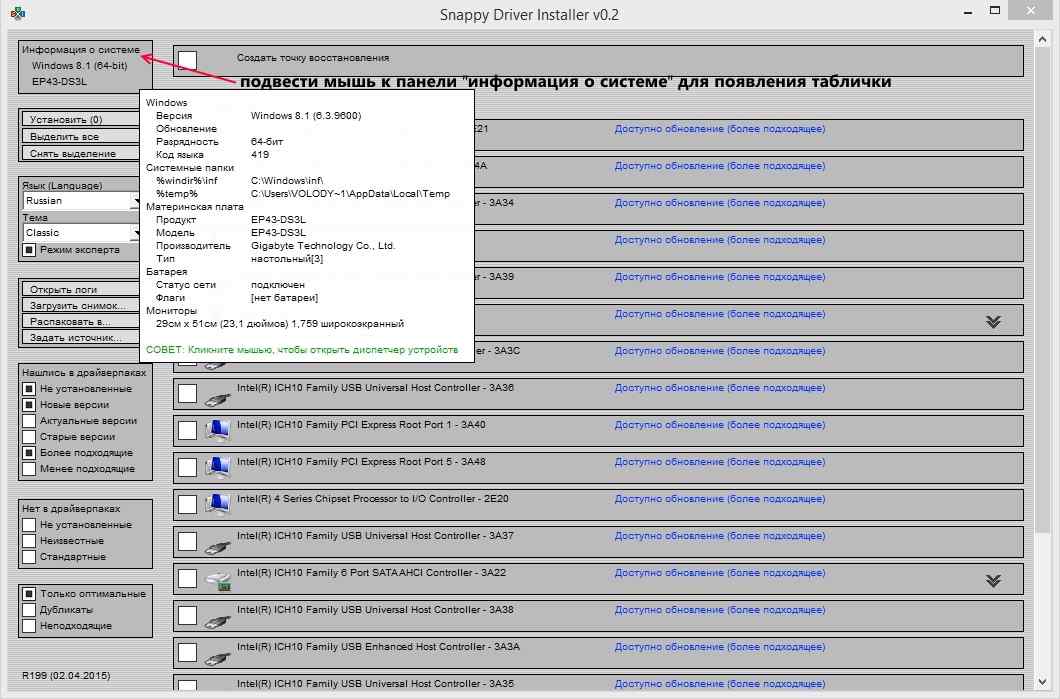
Task: Open the update link in the 3A3C row
Action: coord(720,351)
